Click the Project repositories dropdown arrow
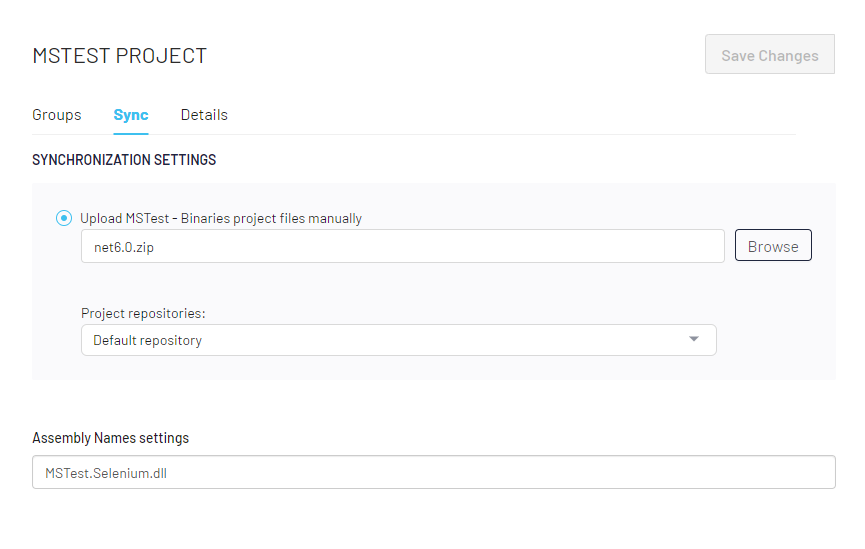 coord(695,340)
